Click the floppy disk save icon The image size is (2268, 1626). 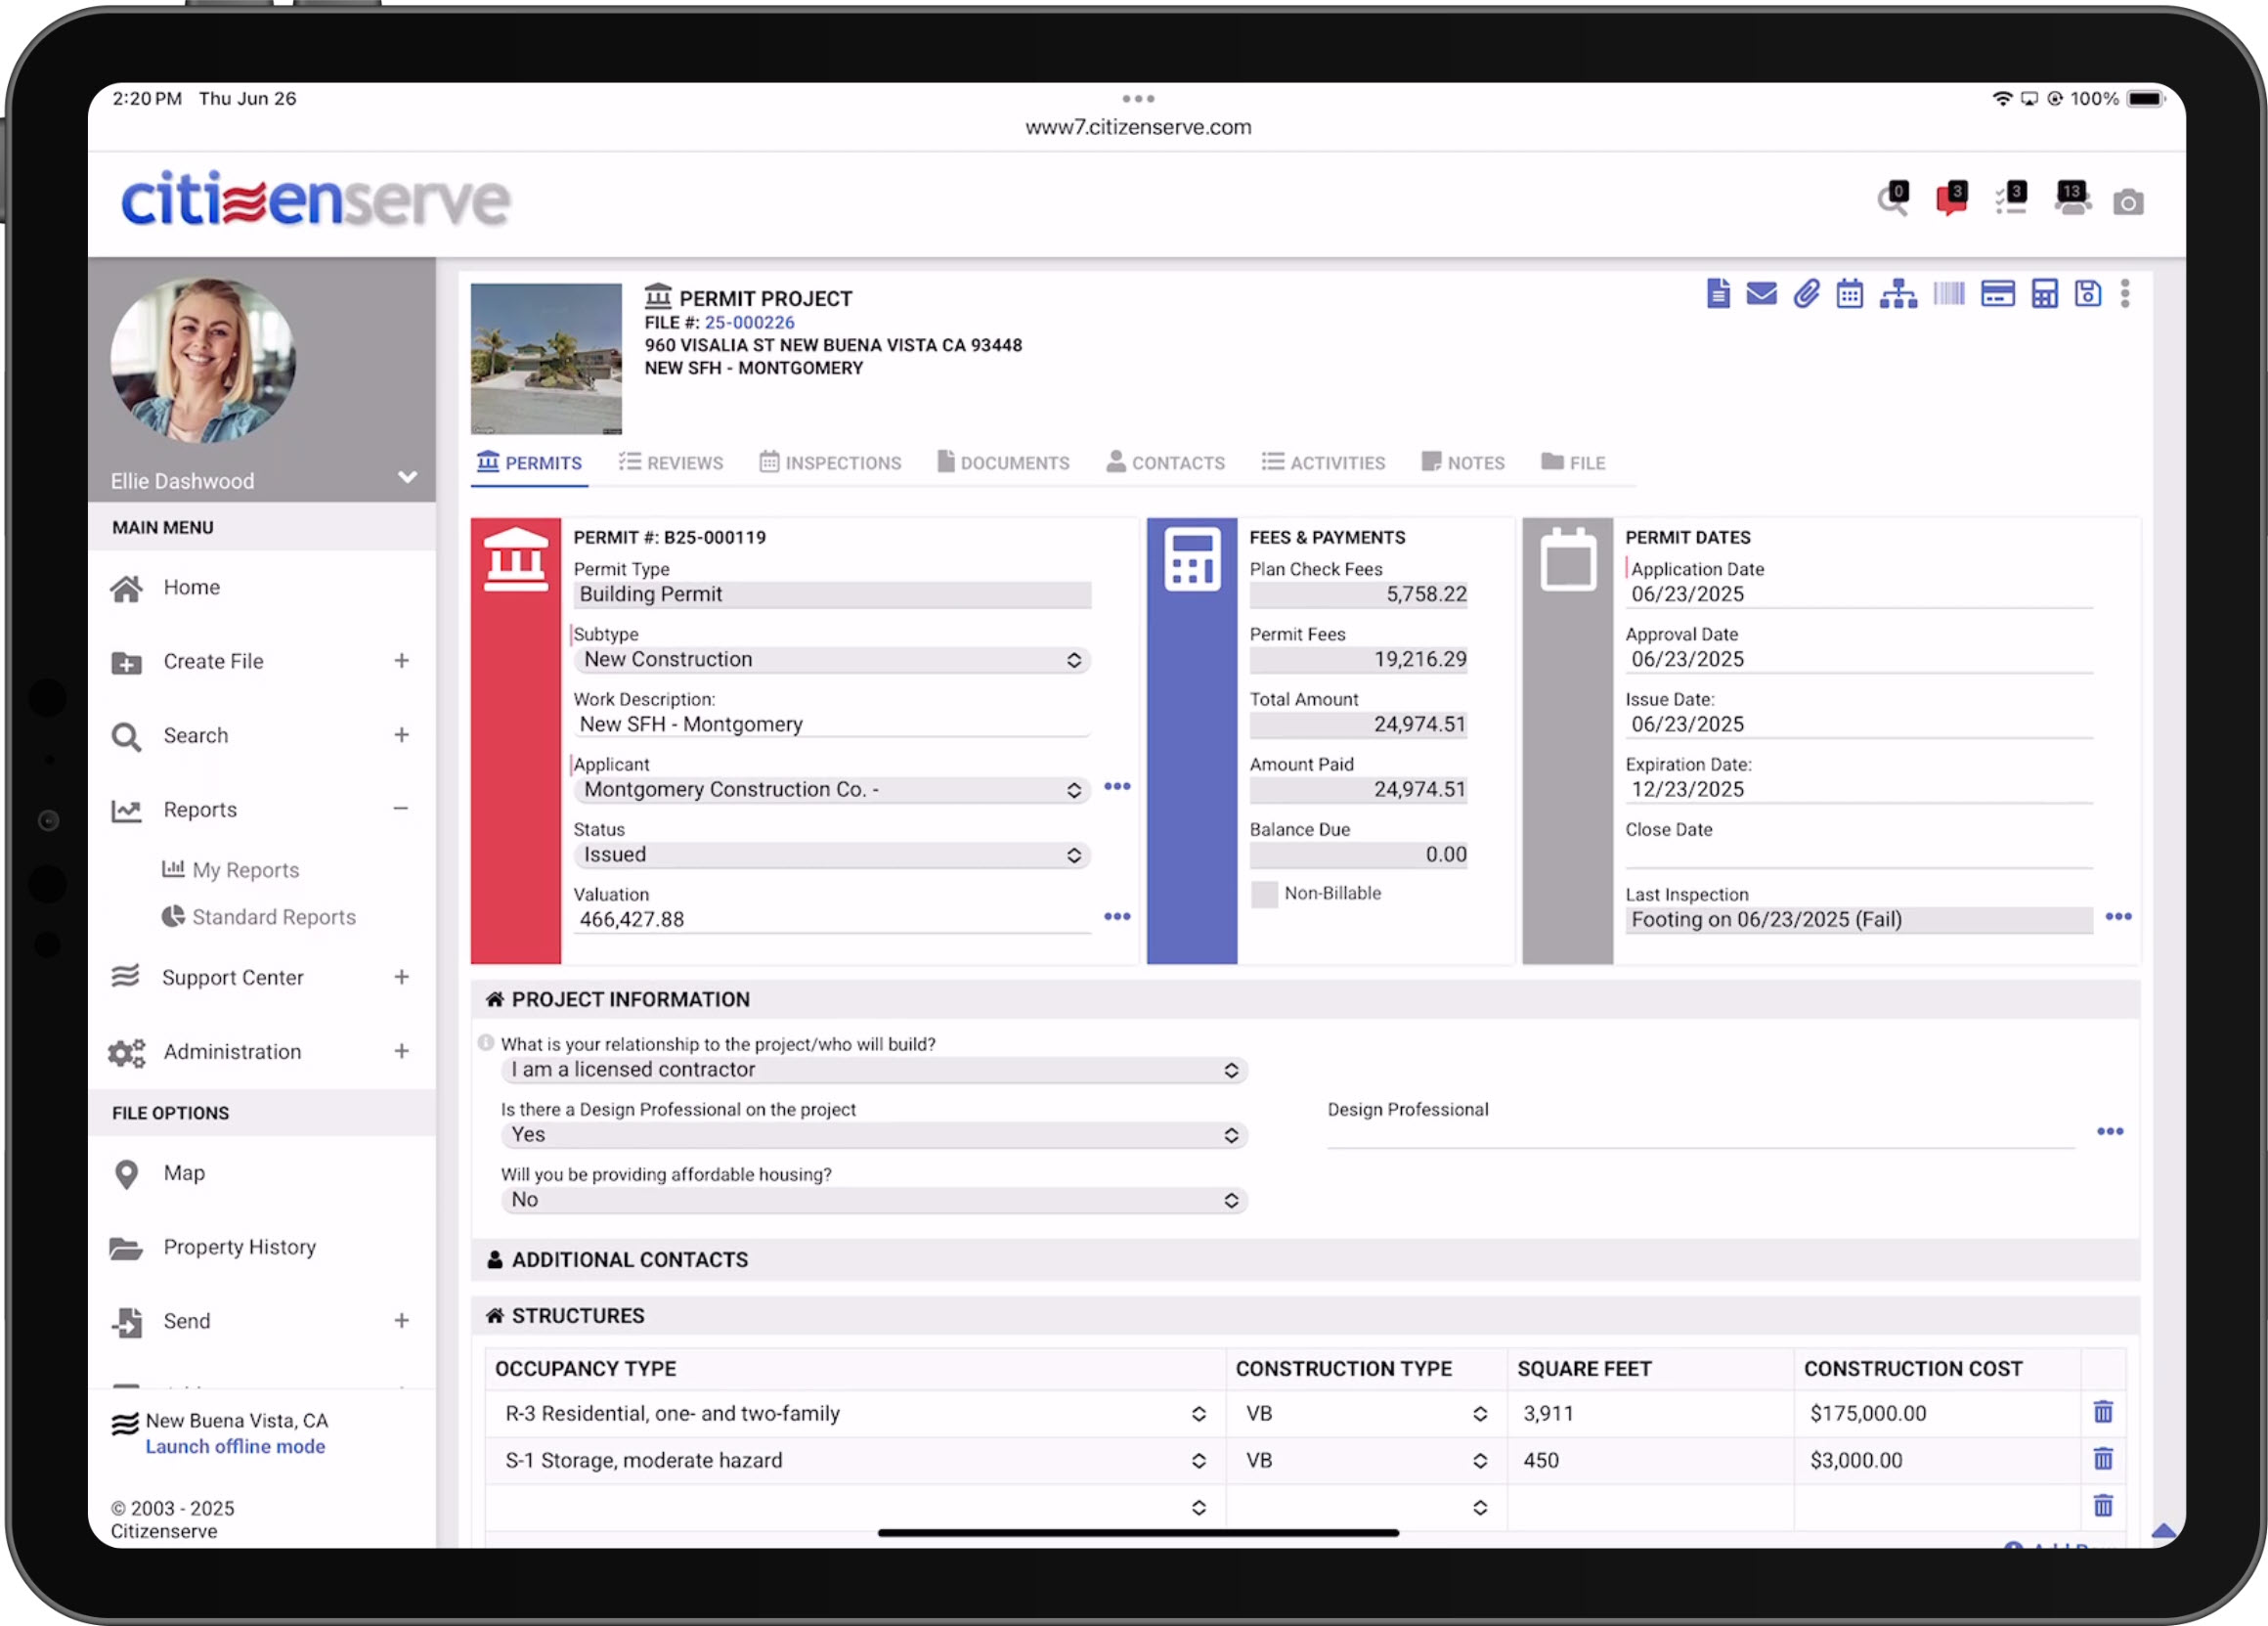click(x=2088, y=294)
